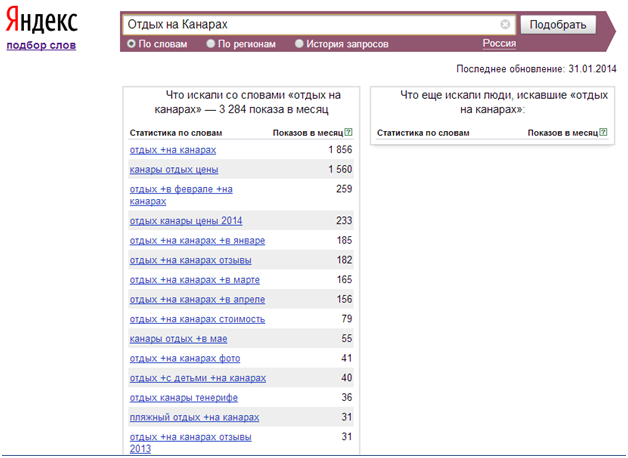
Task: Click the count '156'
Action: coord(344,299)
